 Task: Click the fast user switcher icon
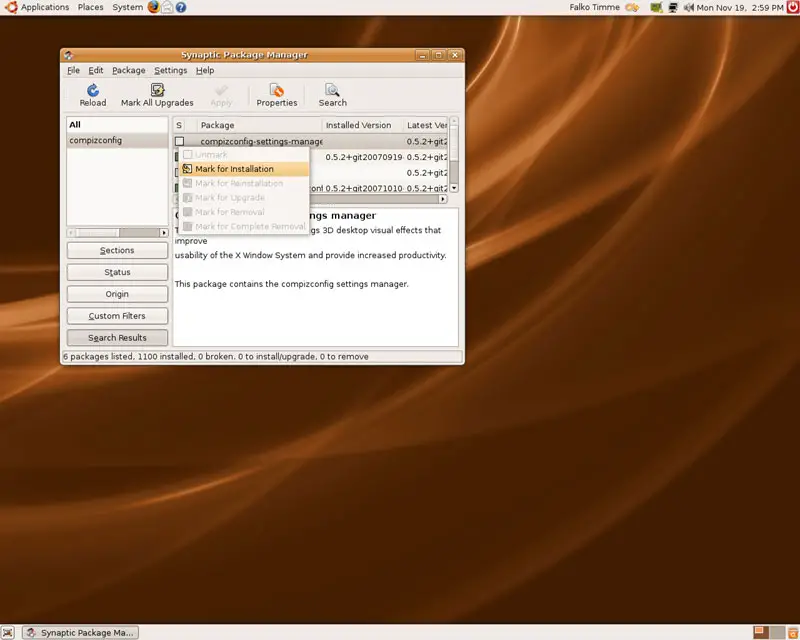click(632, 7)
